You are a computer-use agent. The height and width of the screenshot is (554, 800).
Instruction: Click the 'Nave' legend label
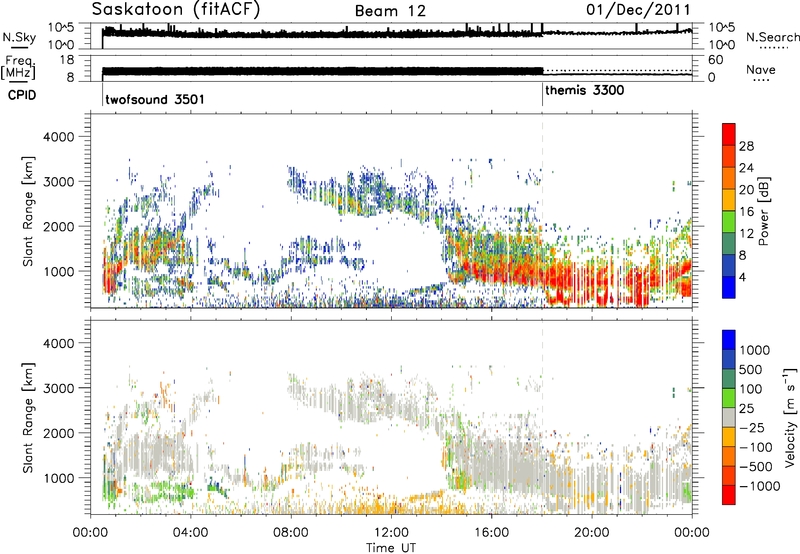tap(761, 70)
